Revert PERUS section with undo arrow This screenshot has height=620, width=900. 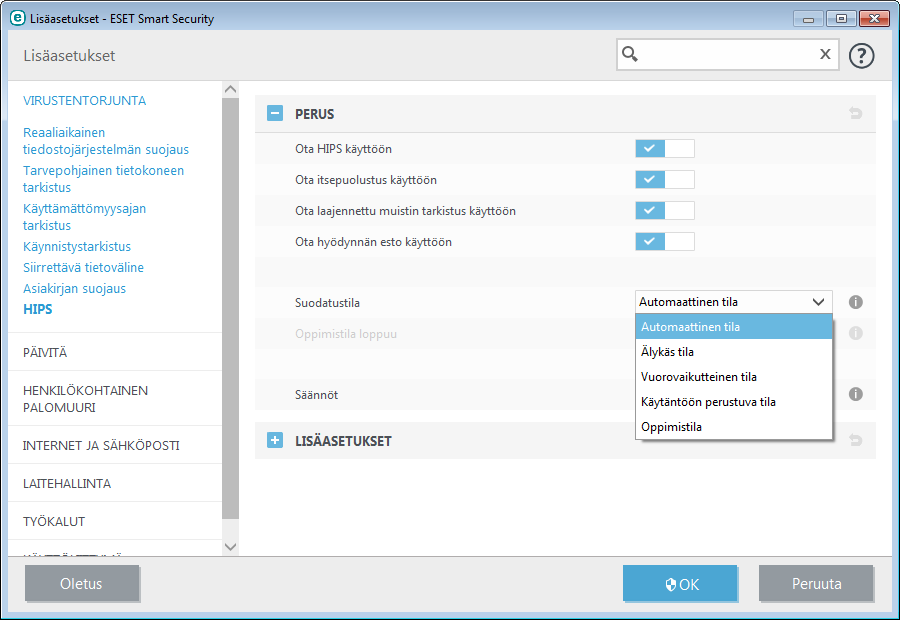click(855, 113)
